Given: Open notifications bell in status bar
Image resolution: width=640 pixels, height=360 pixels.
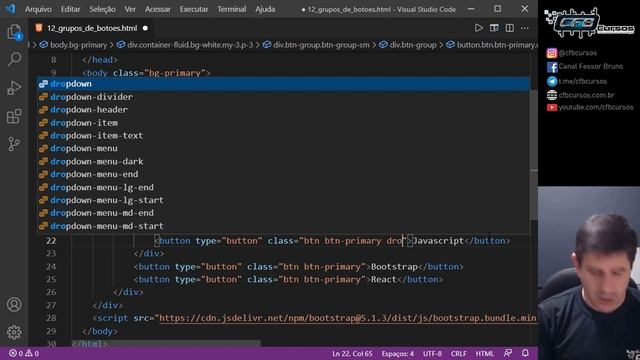Looking at the screenshot, I should click(x=525, y=353).
